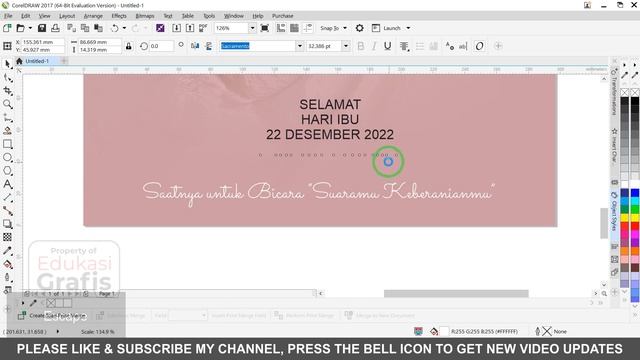Open the Layout menu
The image size is (640, 360).
coord(67,16)
